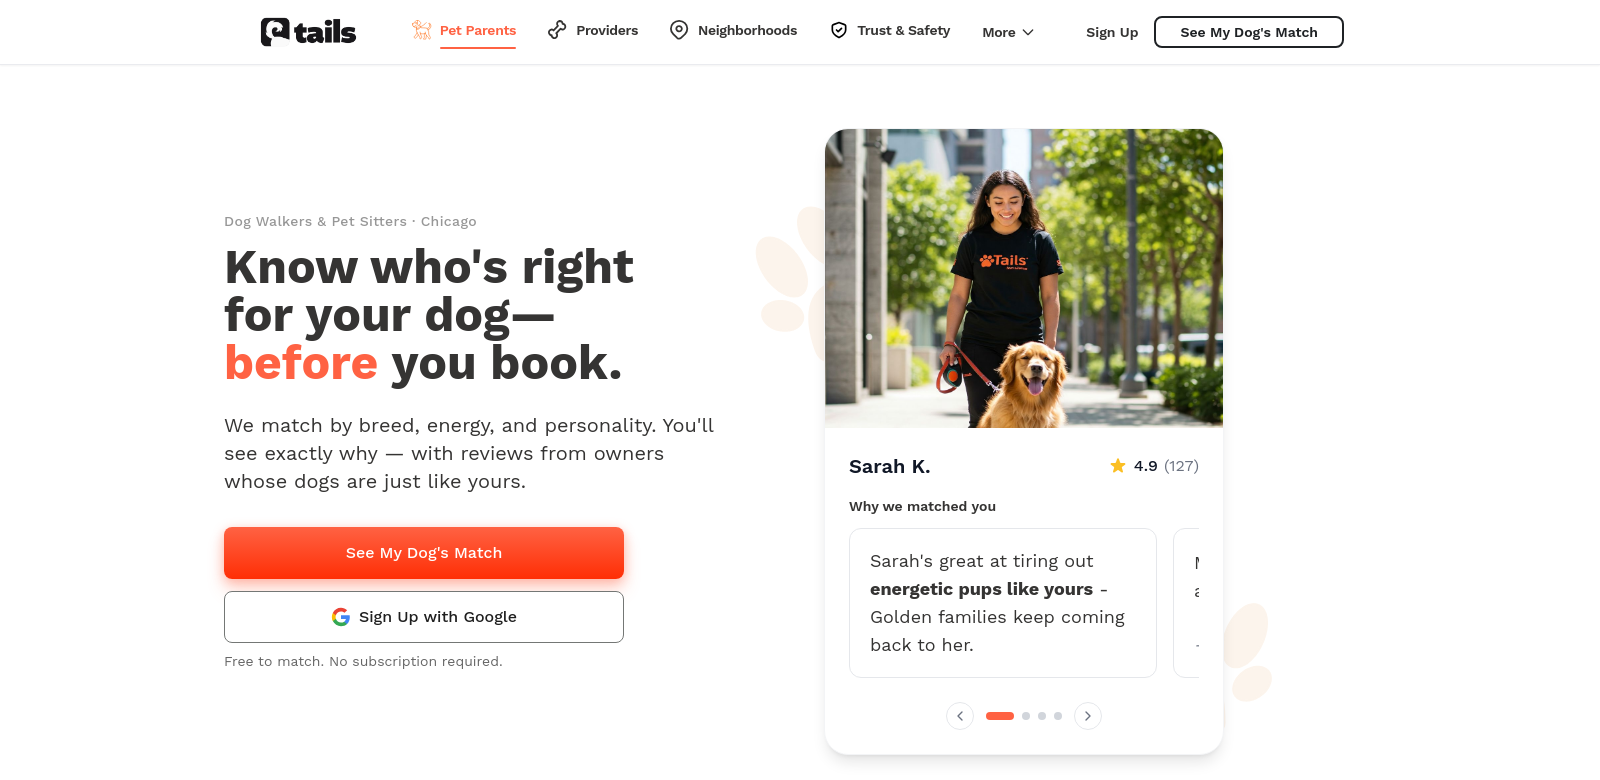Click the map pin icon beside Neighborhoods
The image size is (1600, 780).
679,30
